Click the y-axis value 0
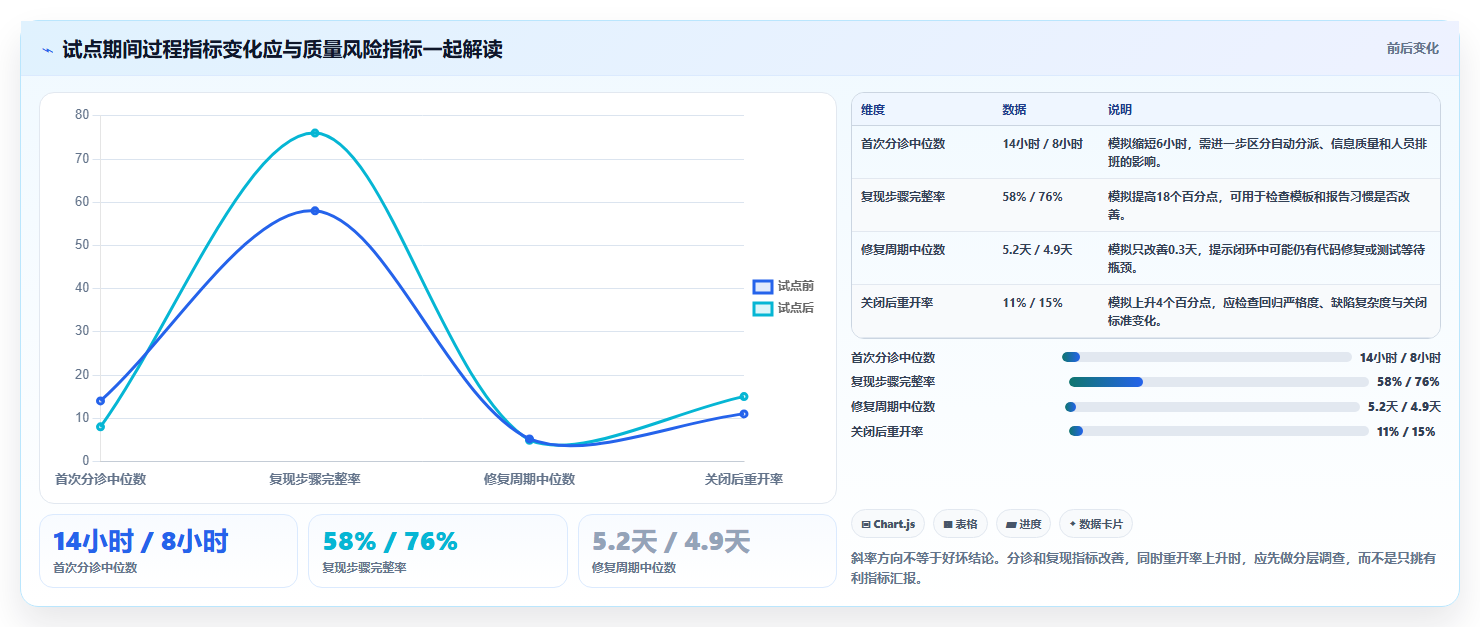 coord(86,461)
